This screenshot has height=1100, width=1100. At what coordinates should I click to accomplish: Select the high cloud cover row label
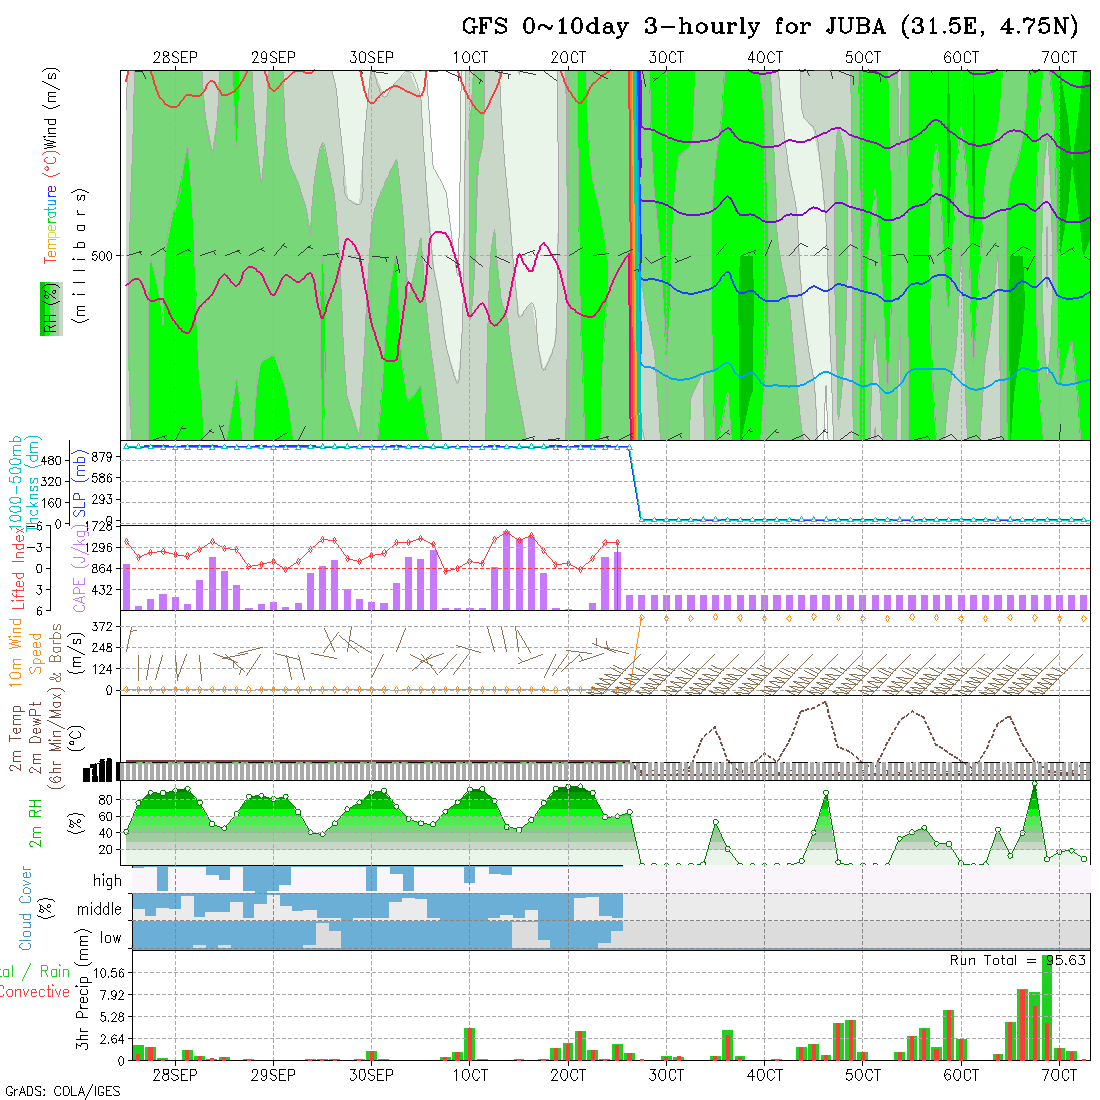tap(107, 881)
